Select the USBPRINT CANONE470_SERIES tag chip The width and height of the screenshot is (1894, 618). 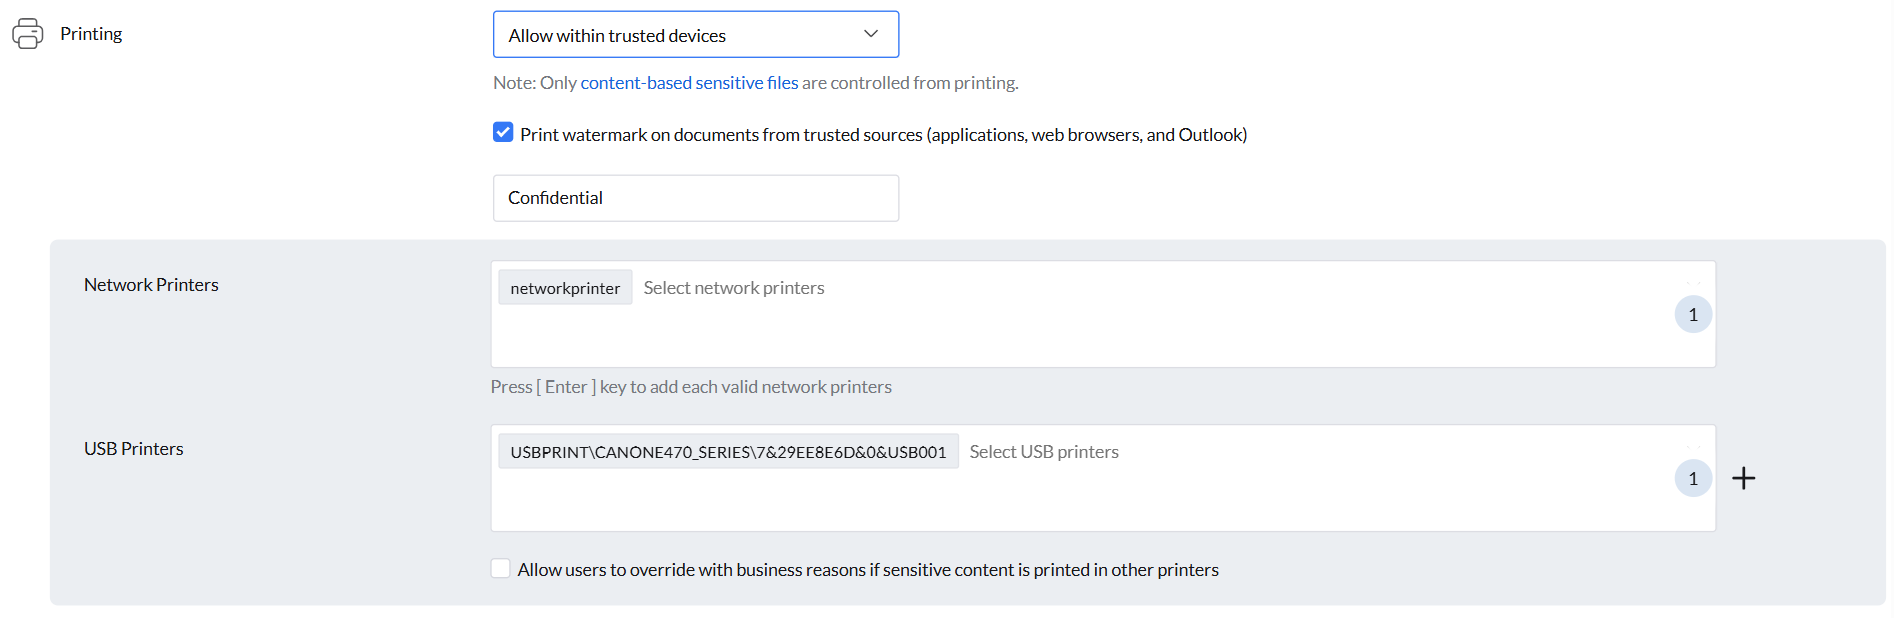click(x=728, y=452)
